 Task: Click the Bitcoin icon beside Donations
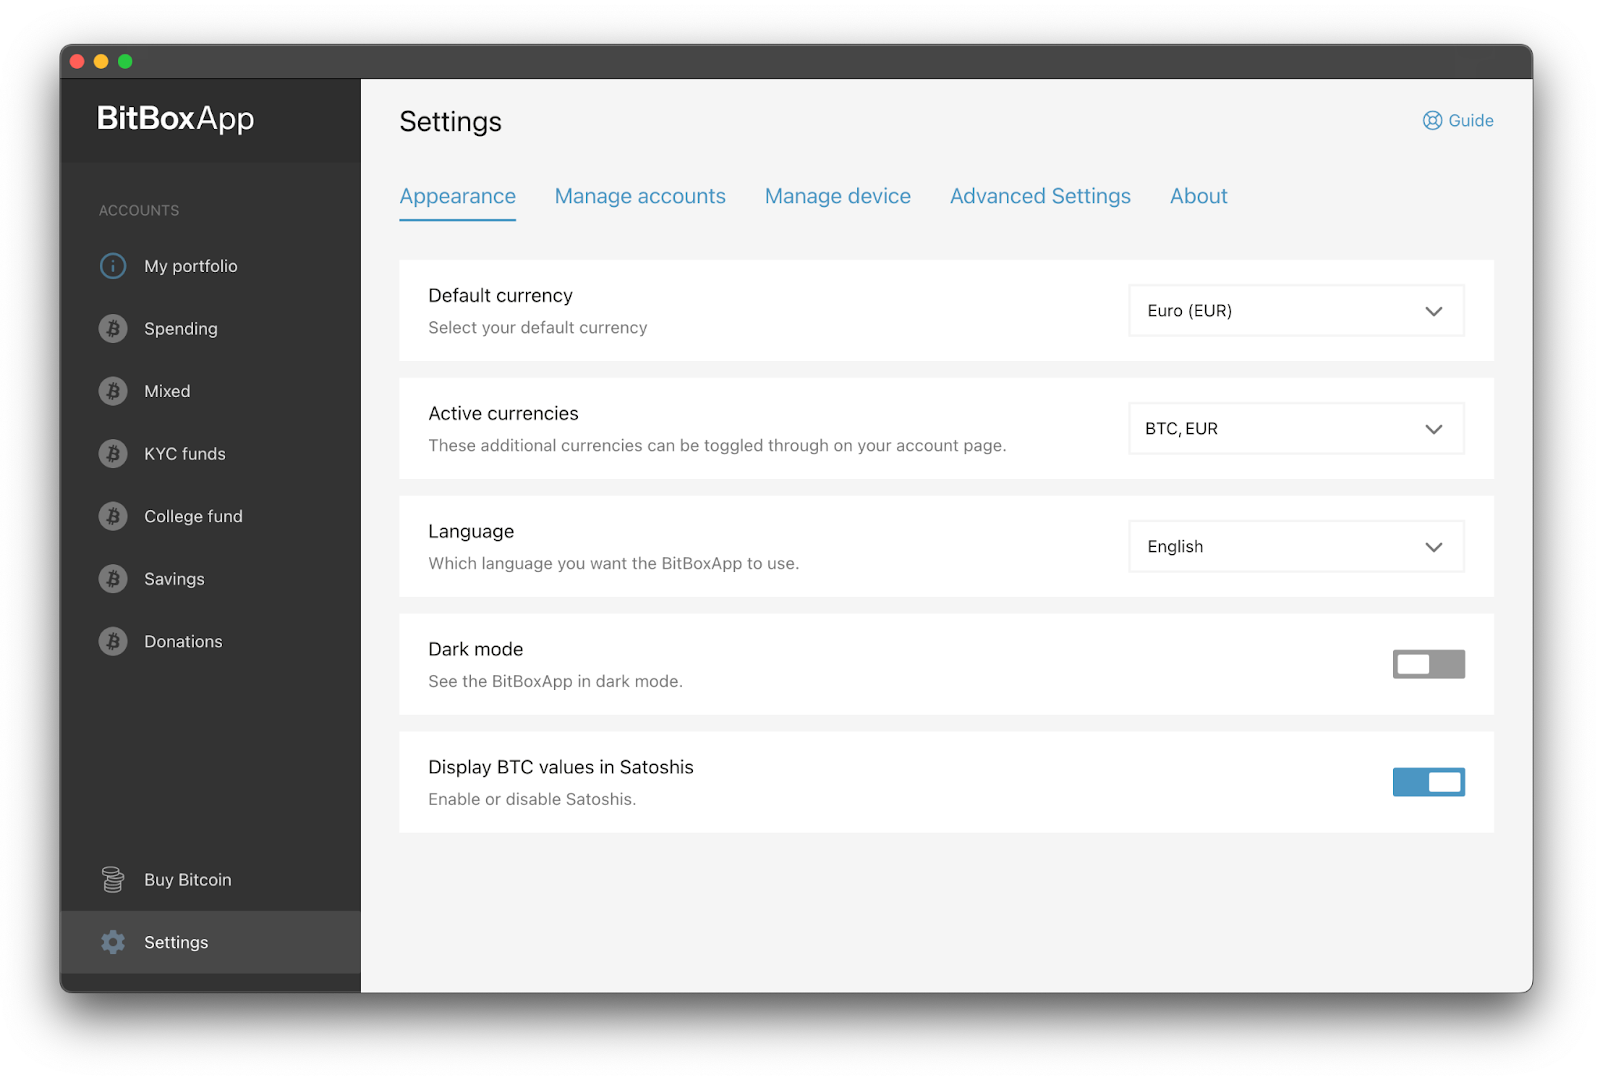113,641
